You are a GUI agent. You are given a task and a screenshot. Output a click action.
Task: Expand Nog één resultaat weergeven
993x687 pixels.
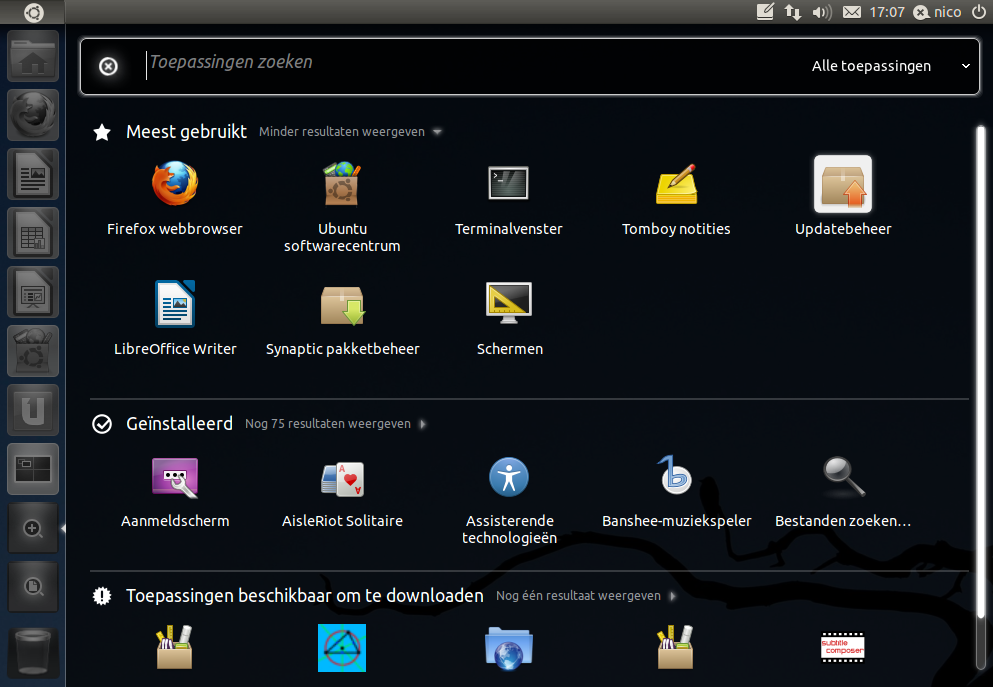click(586, 596)
